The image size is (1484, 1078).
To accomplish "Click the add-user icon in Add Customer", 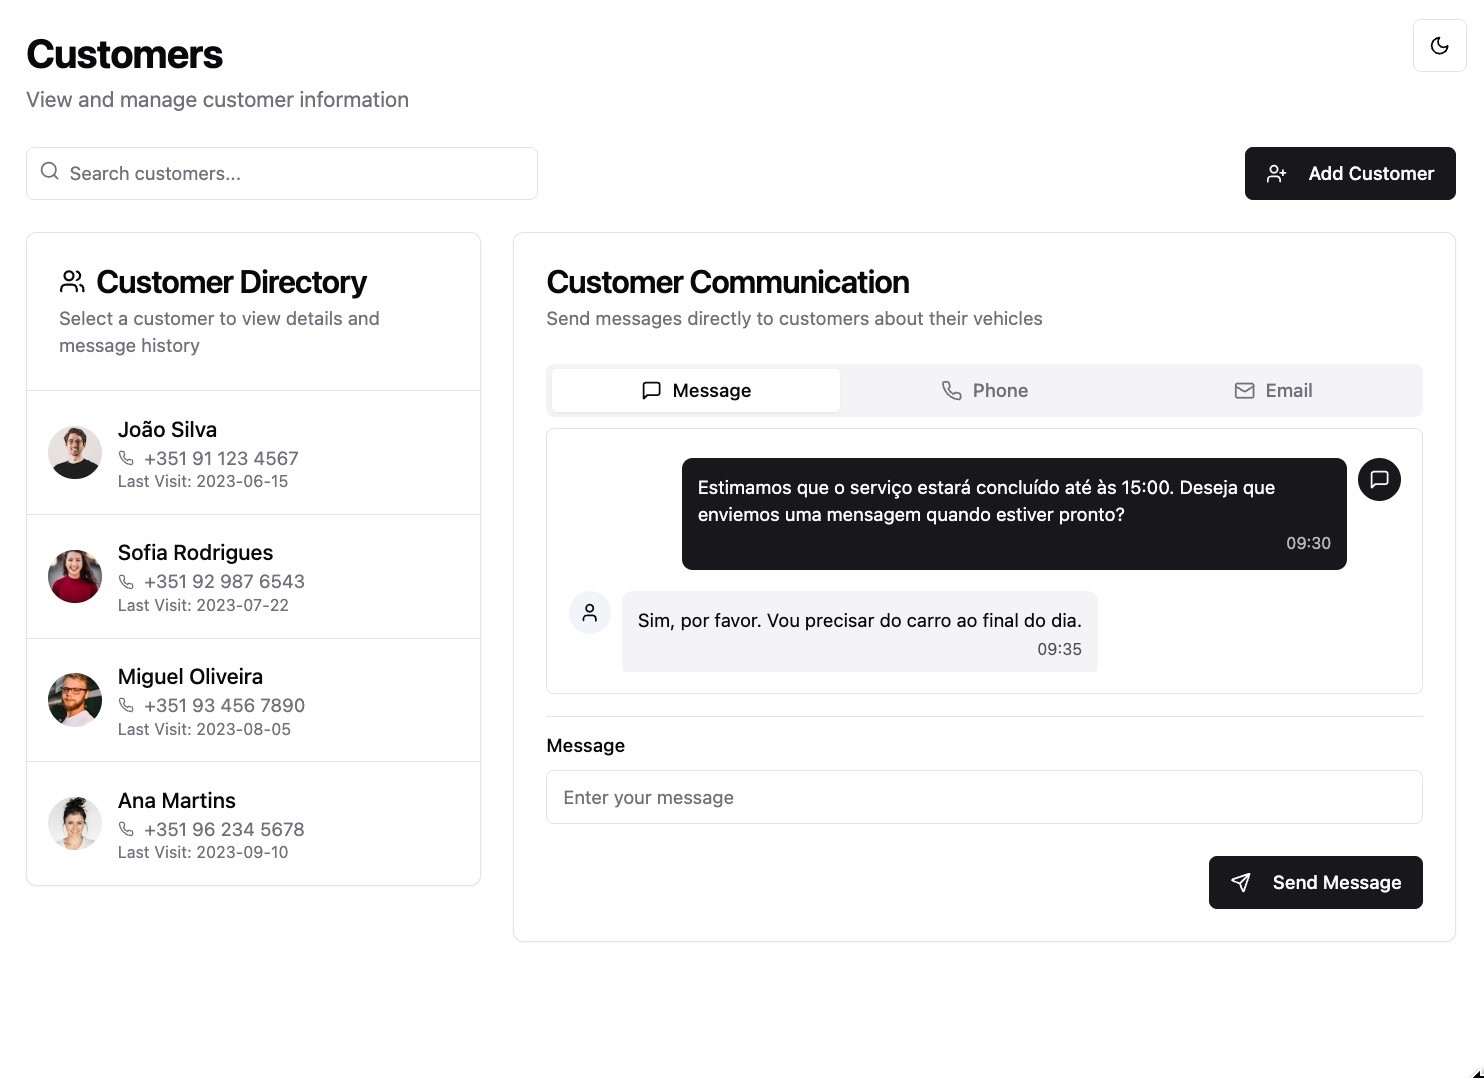I will pyautogui.click(x=1276, y=173).
